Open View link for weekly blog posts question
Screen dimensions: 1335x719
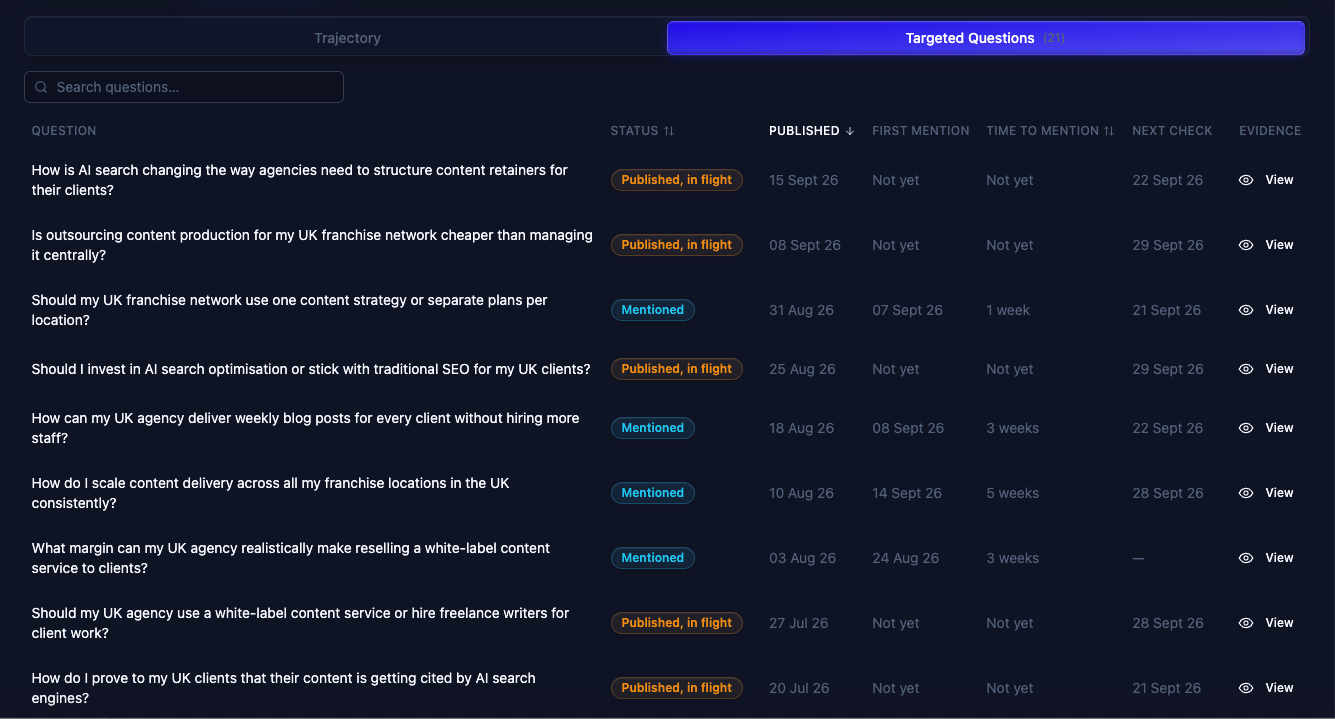tap(1279, 428)
